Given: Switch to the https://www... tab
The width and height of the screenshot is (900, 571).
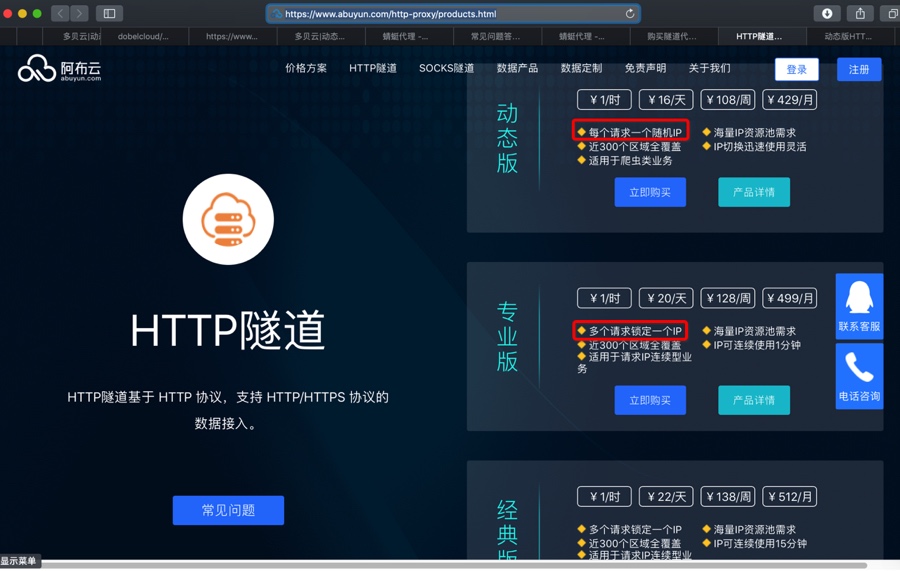Looking at the screenshot, I should 232,36.
